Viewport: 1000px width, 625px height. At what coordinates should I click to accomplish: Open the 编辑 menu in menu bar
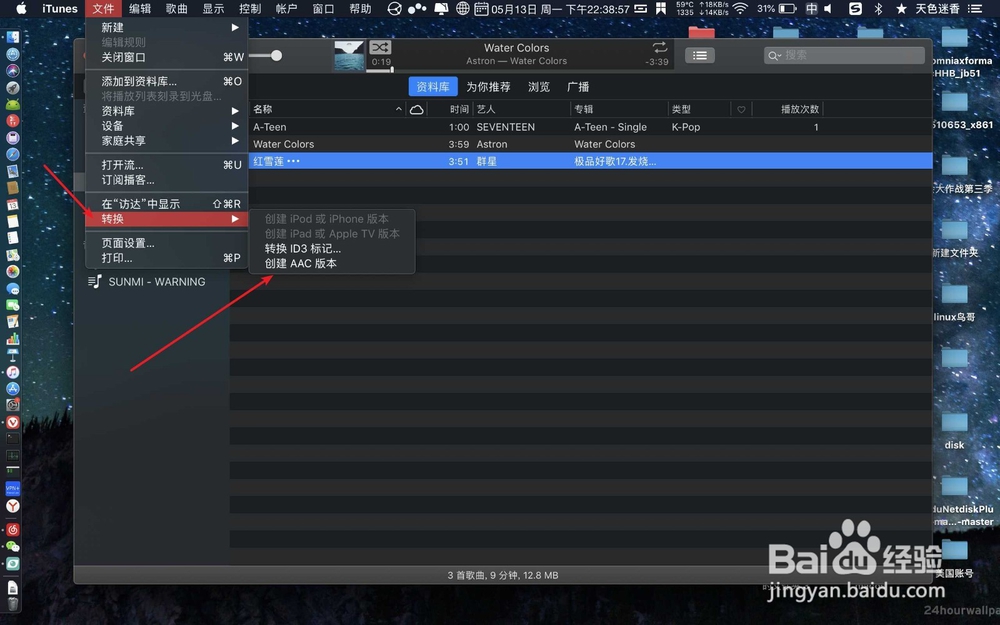tap(140, 8)
